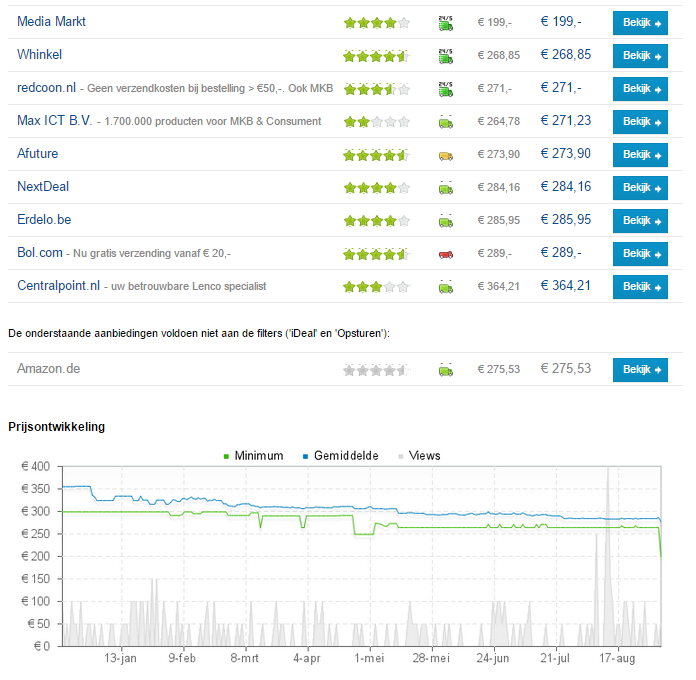696x680 pixels.
Task: Click the star rating for Erdelo.be
Action: coord(376,221)
